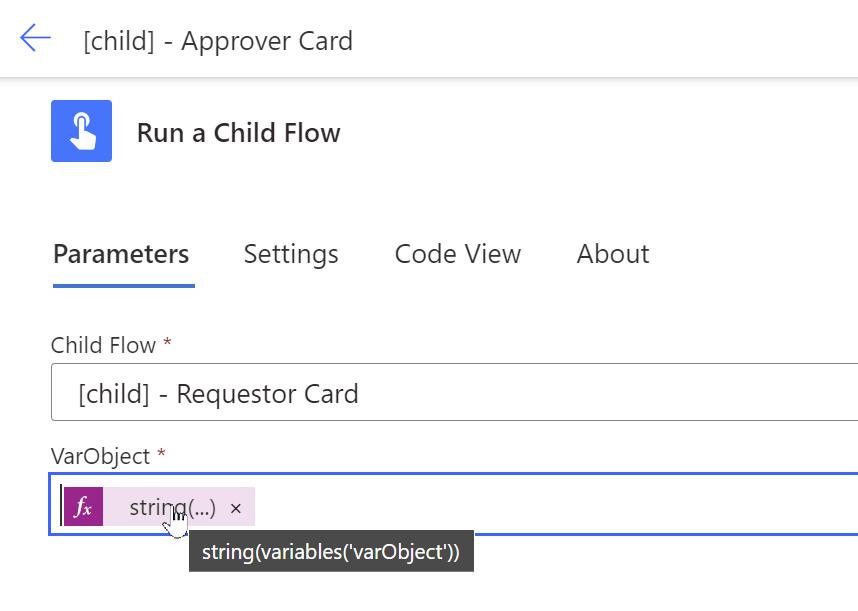This screenshot has width=858, height=611.
Task: Click the x to remove the string expression
Action: click(x=236, y=507)
